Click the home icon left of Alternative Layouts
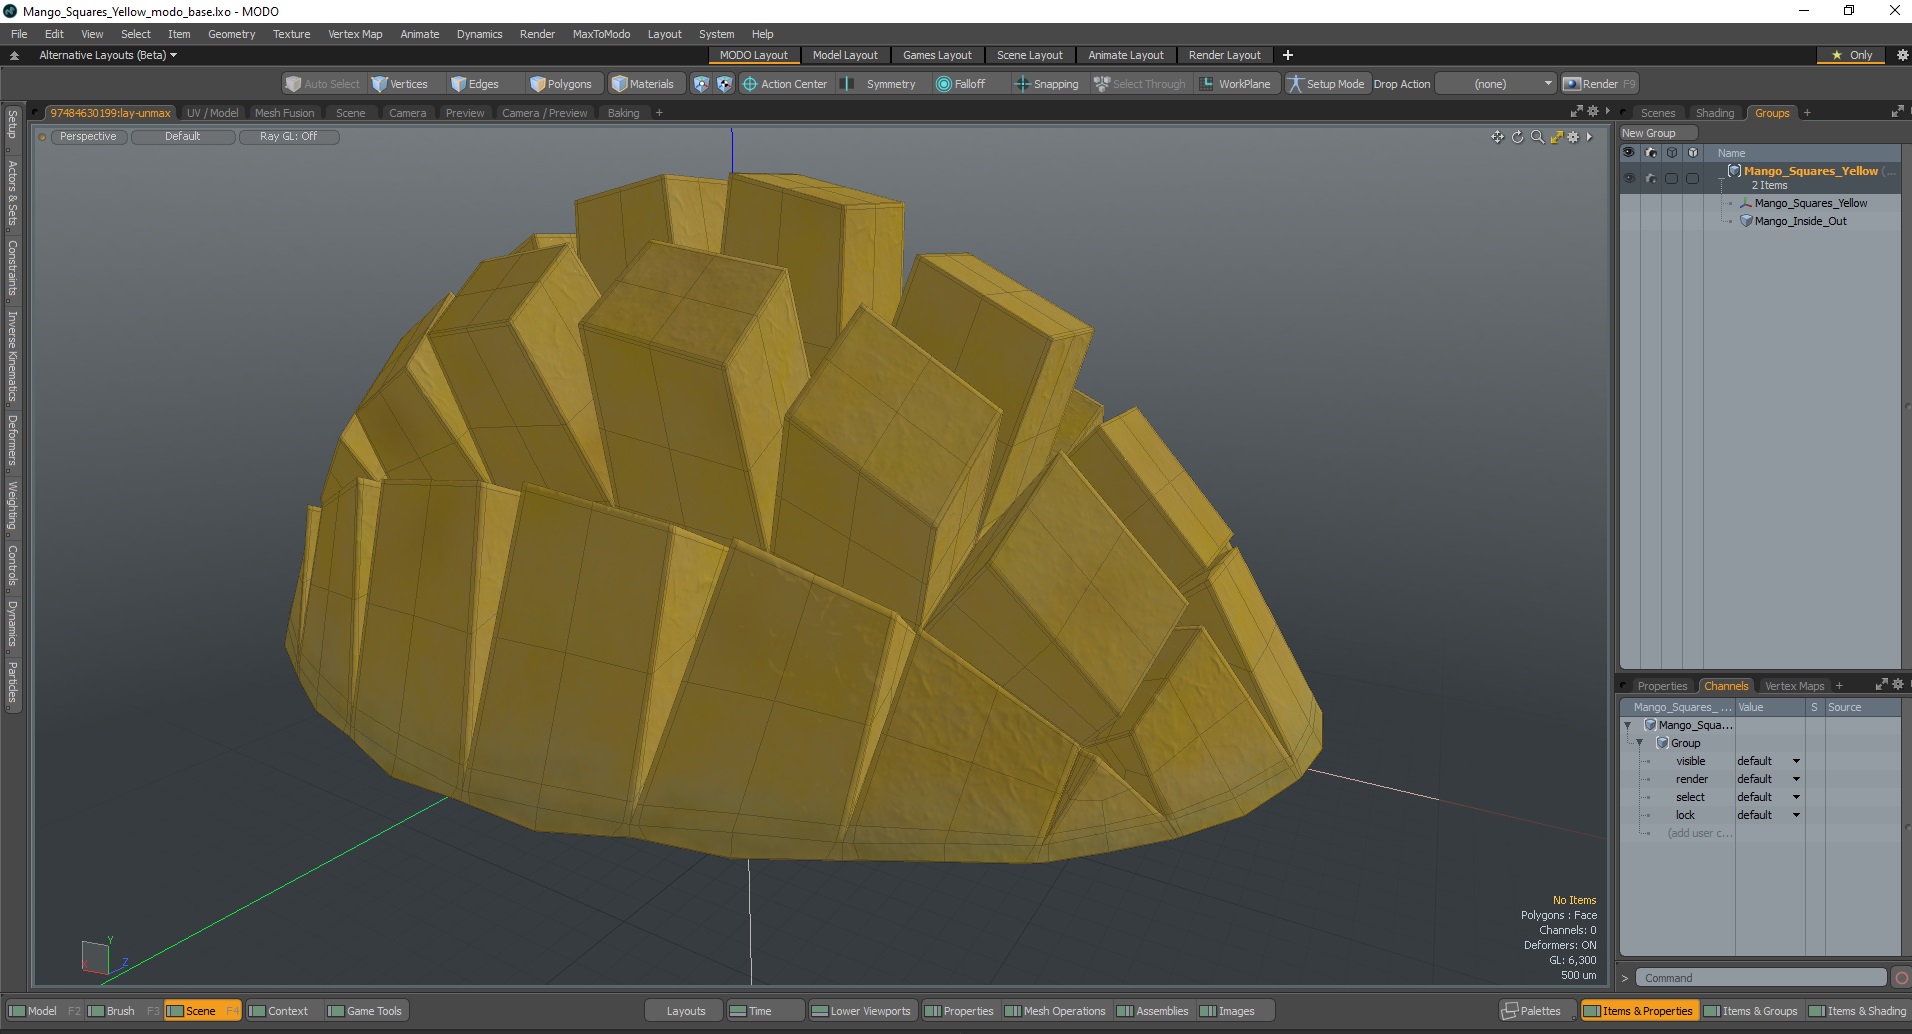The width and height of the screenshot is (1912, 1034). [14, 55]
